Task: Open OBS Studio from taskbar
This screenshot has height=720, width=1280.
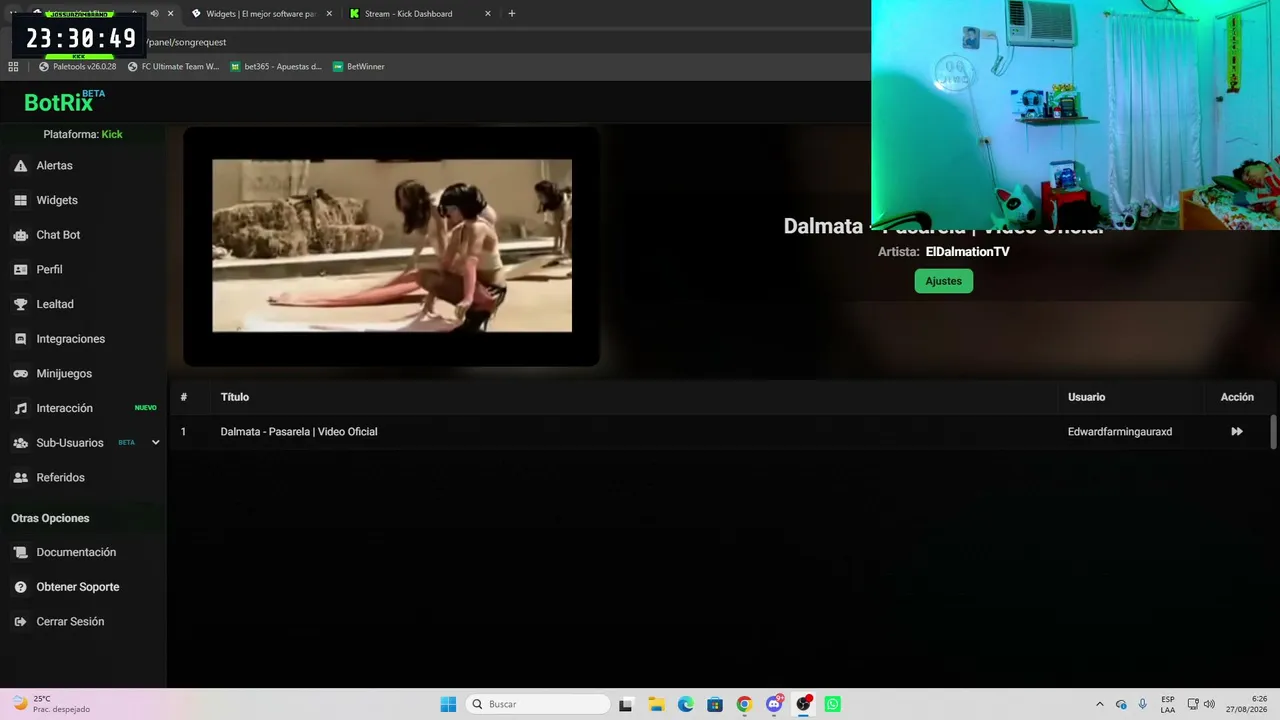Action: [803, 704]
